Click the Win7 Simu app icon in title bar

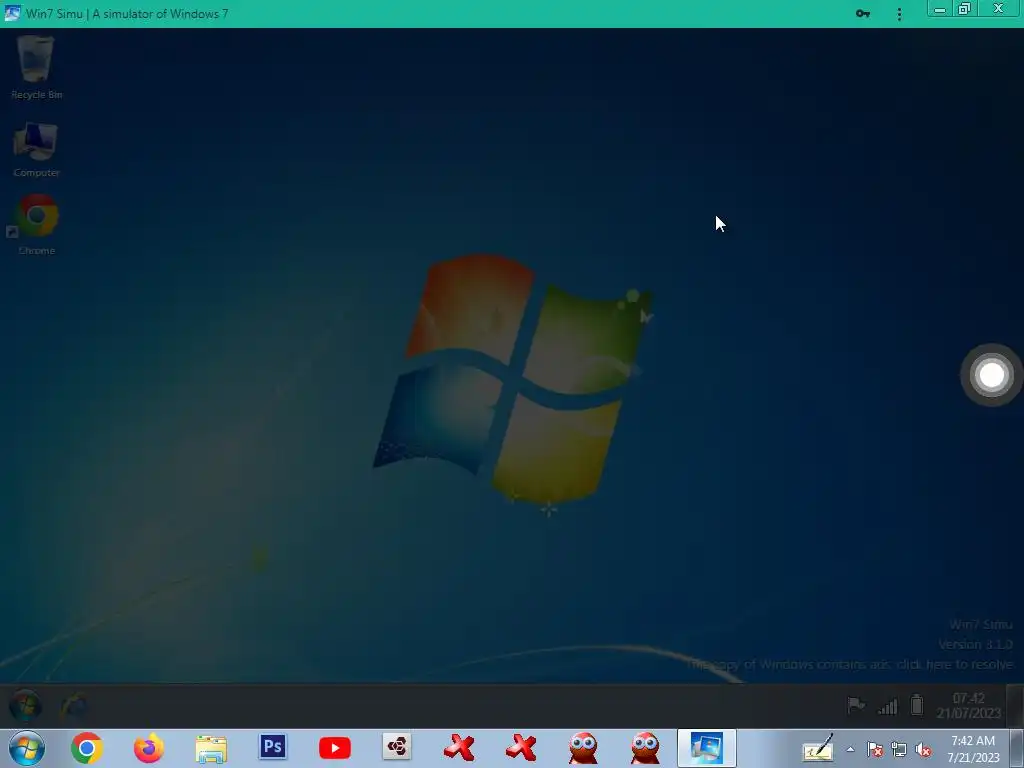(12, 13)
